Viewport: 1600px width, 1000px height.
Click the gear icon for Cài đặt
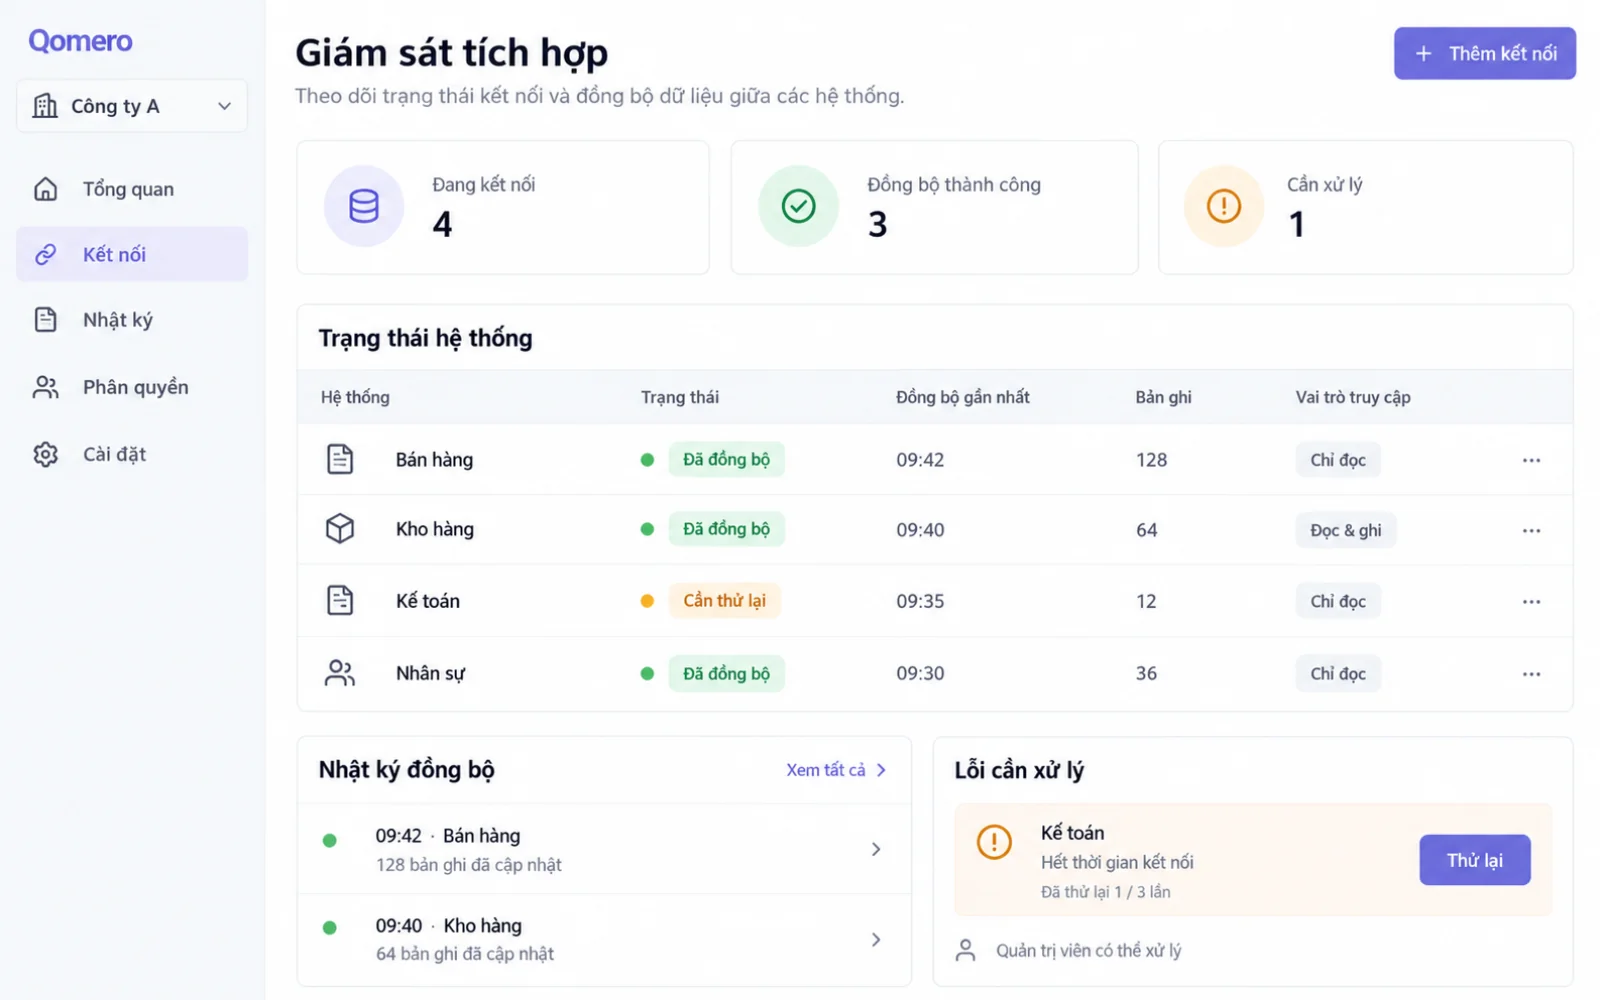46,454
